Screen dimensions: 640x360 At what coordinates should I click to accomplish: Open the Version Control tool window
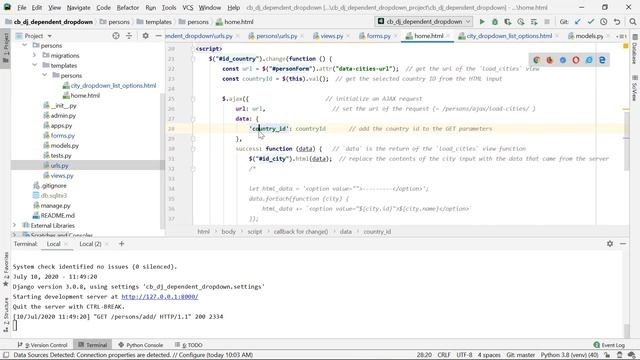[x=42, y=345]
